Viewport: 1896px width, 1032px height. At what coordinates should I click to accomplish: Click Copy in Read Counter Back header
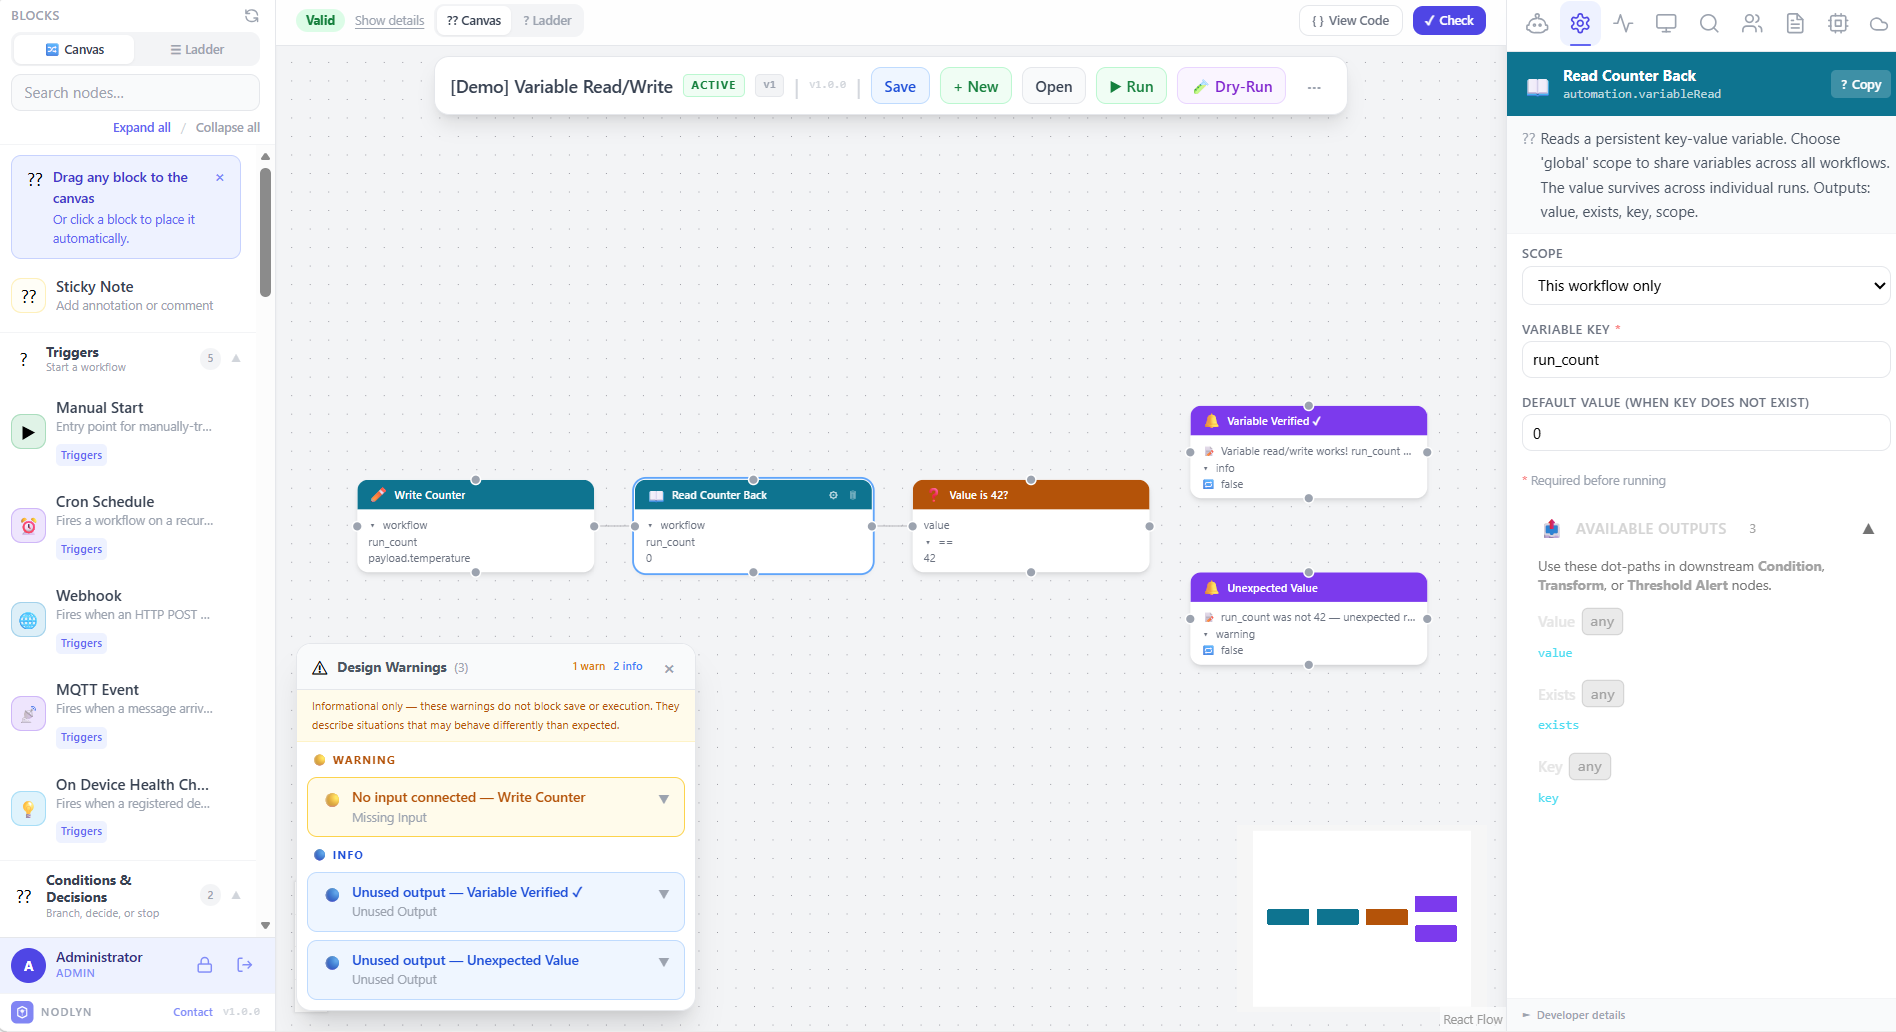click(x=1860, y=85)
